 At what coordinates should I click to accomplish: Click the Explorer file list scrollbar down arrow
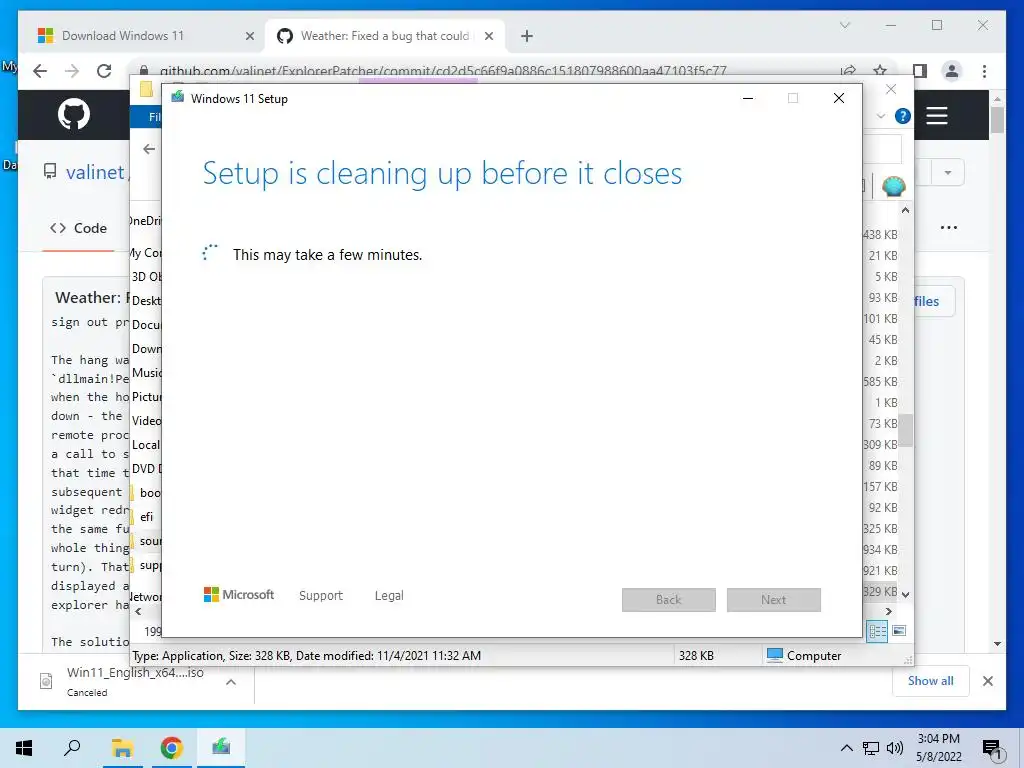point(905,594)
